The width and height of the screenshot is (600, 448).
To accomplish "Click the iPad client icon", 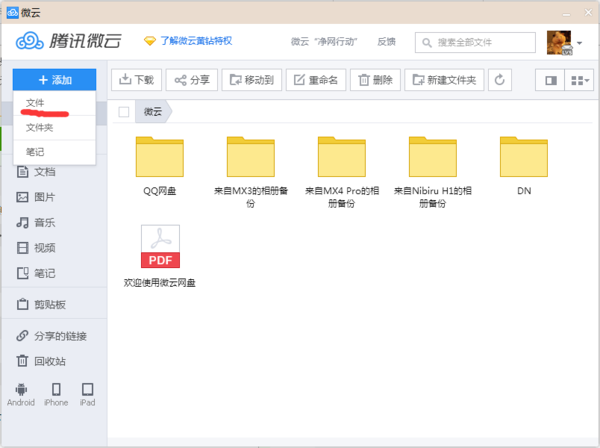I will [88, 394].
